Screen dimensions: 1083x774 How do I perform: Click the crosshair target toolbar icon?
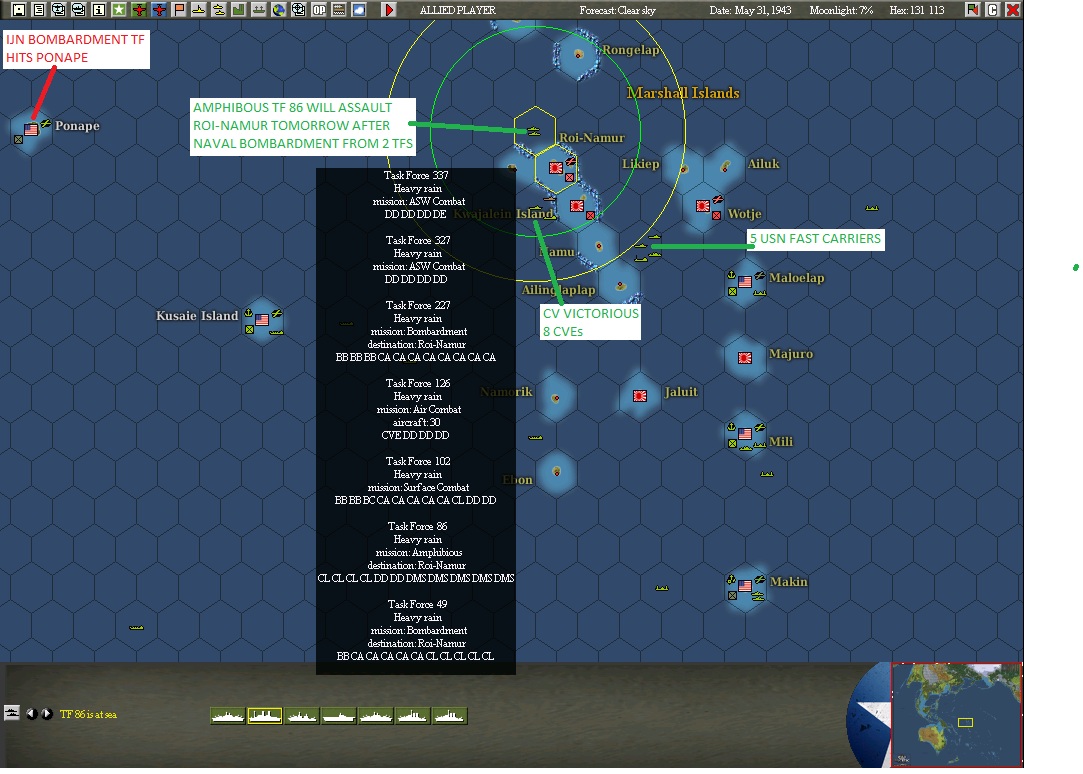(299, 10)
